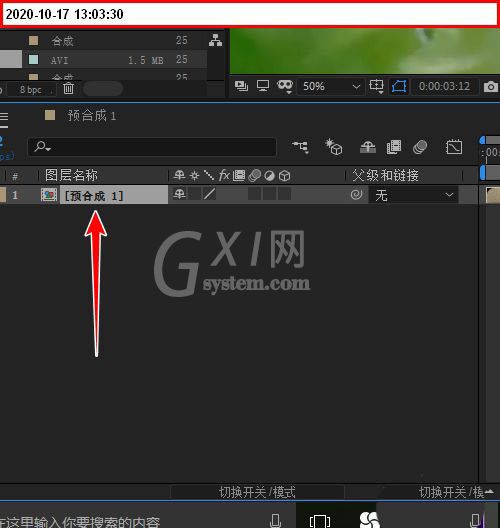Enable motion blur for the composition

click(x=420, y=147)
